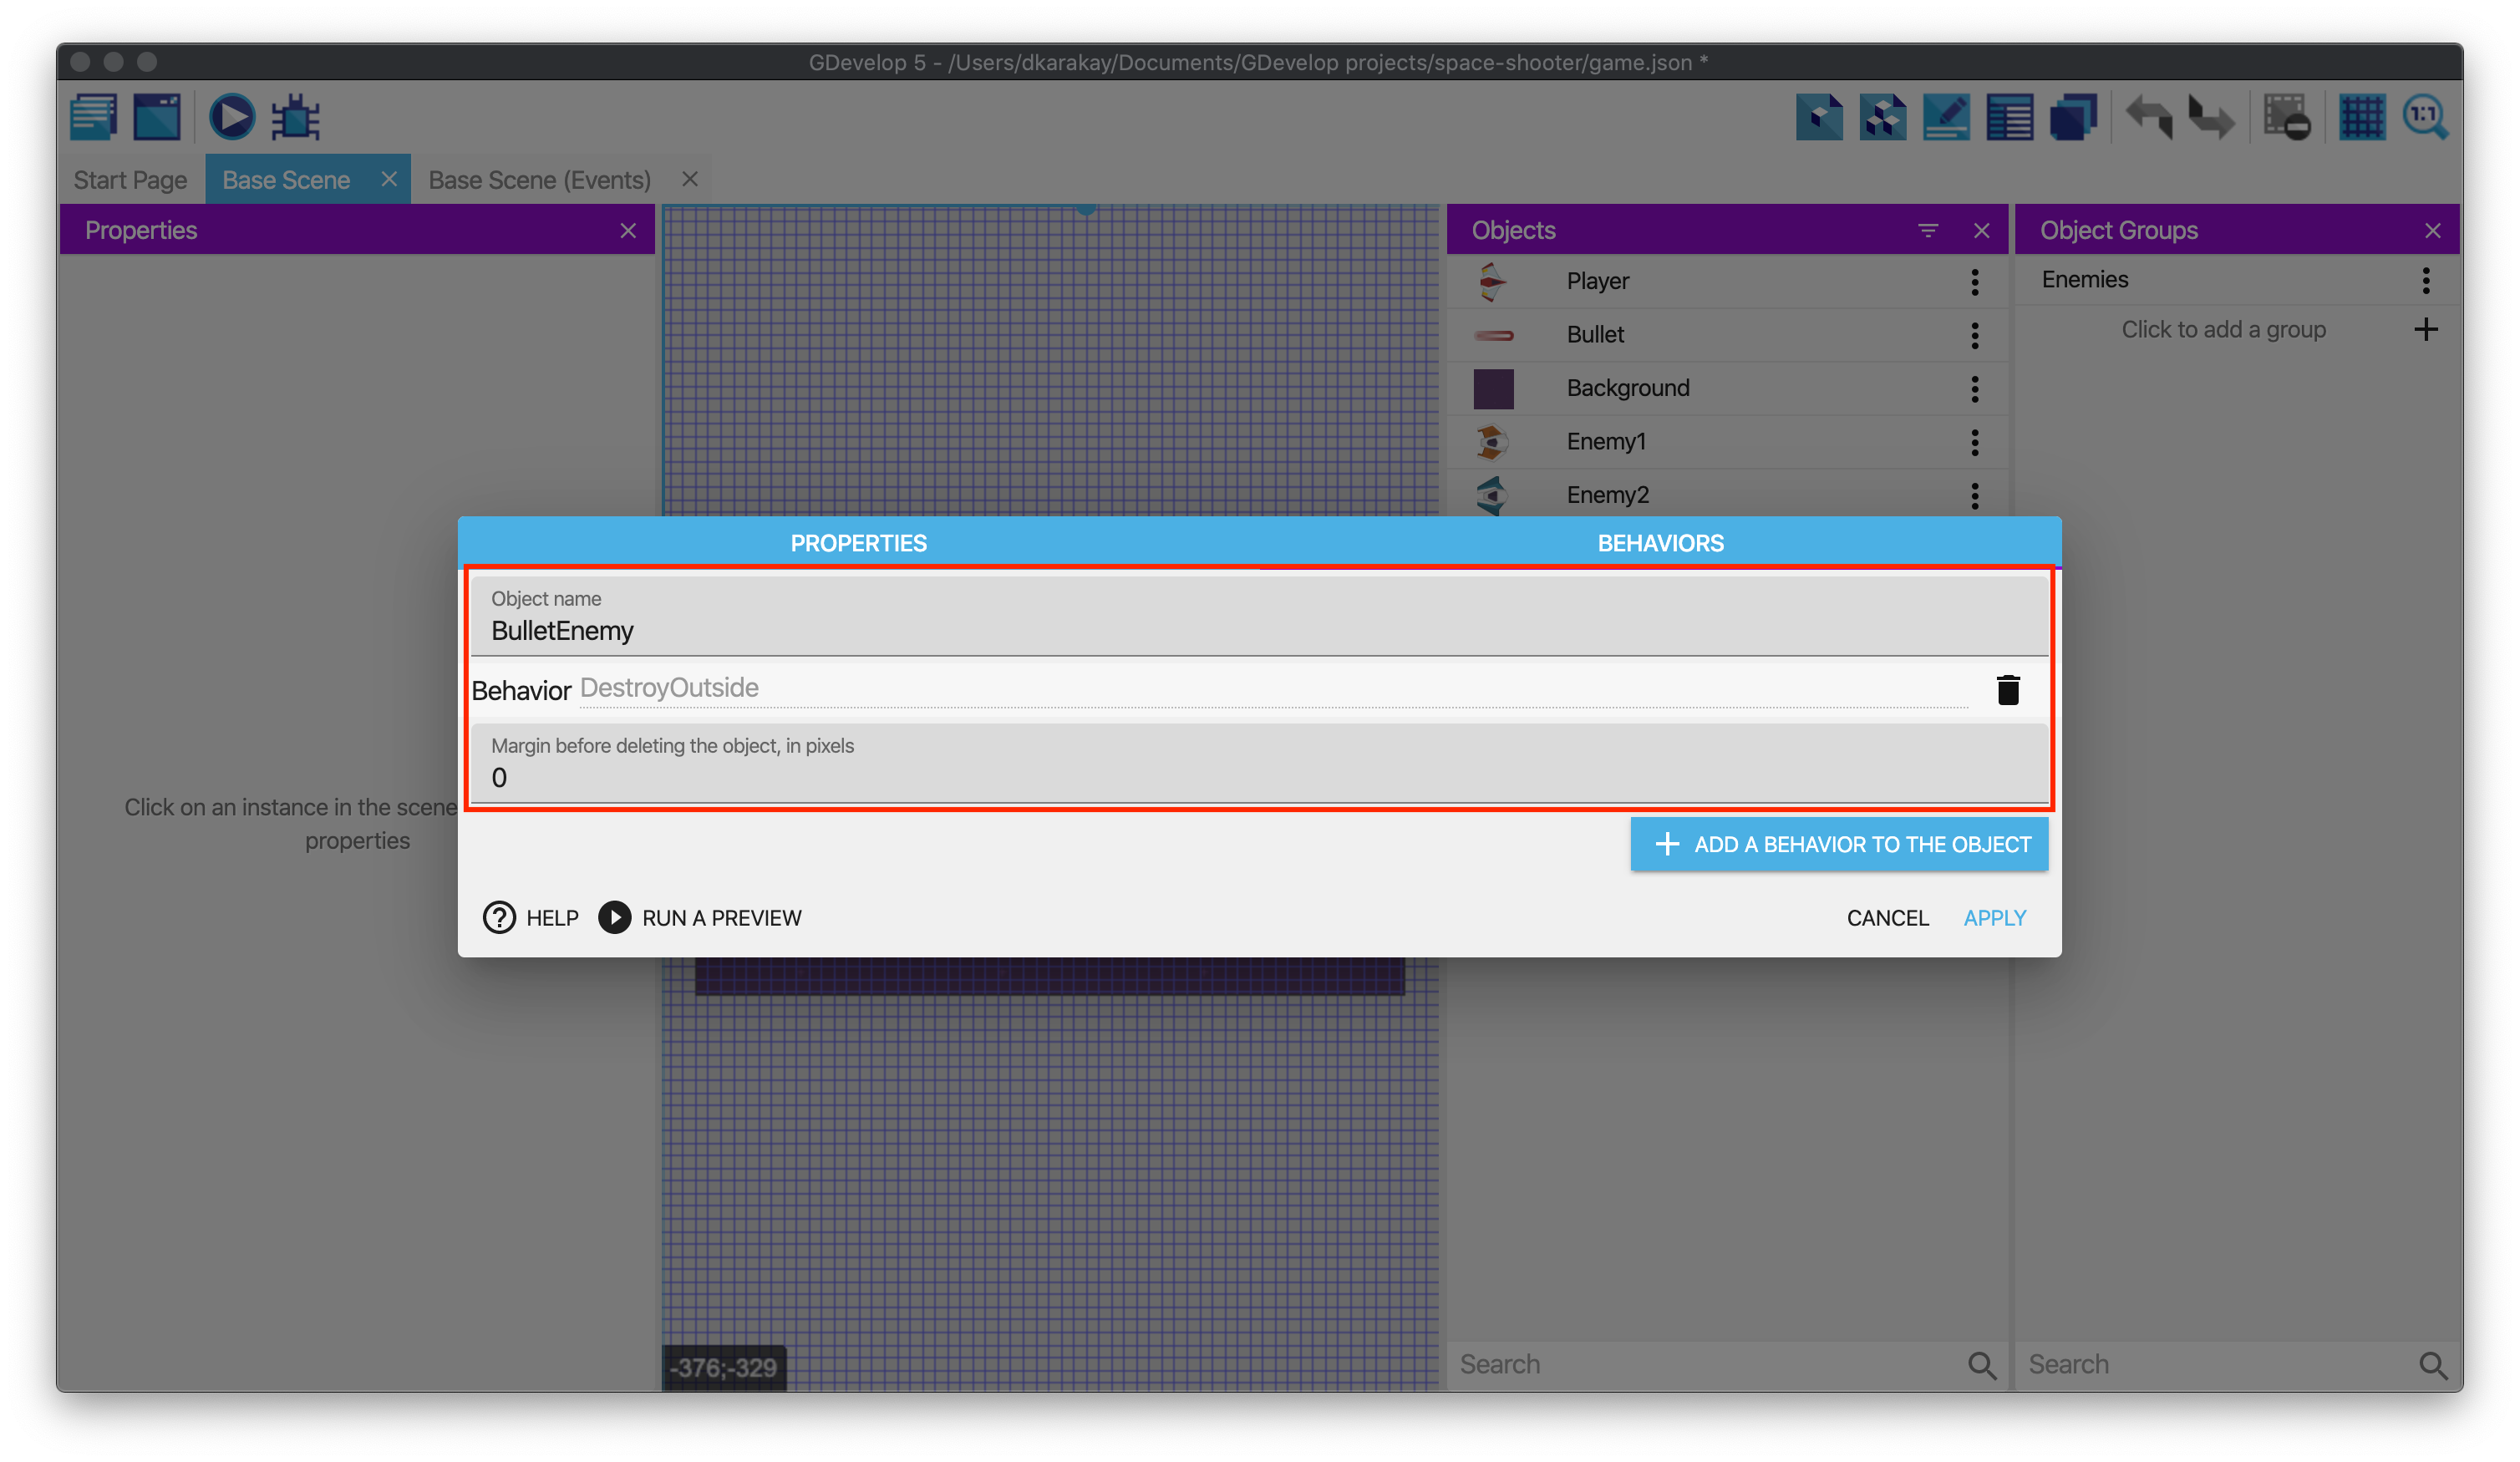Open the Enemies group options menu
Viewport: 2520px width, 1462px height.
click(2426, 280)
